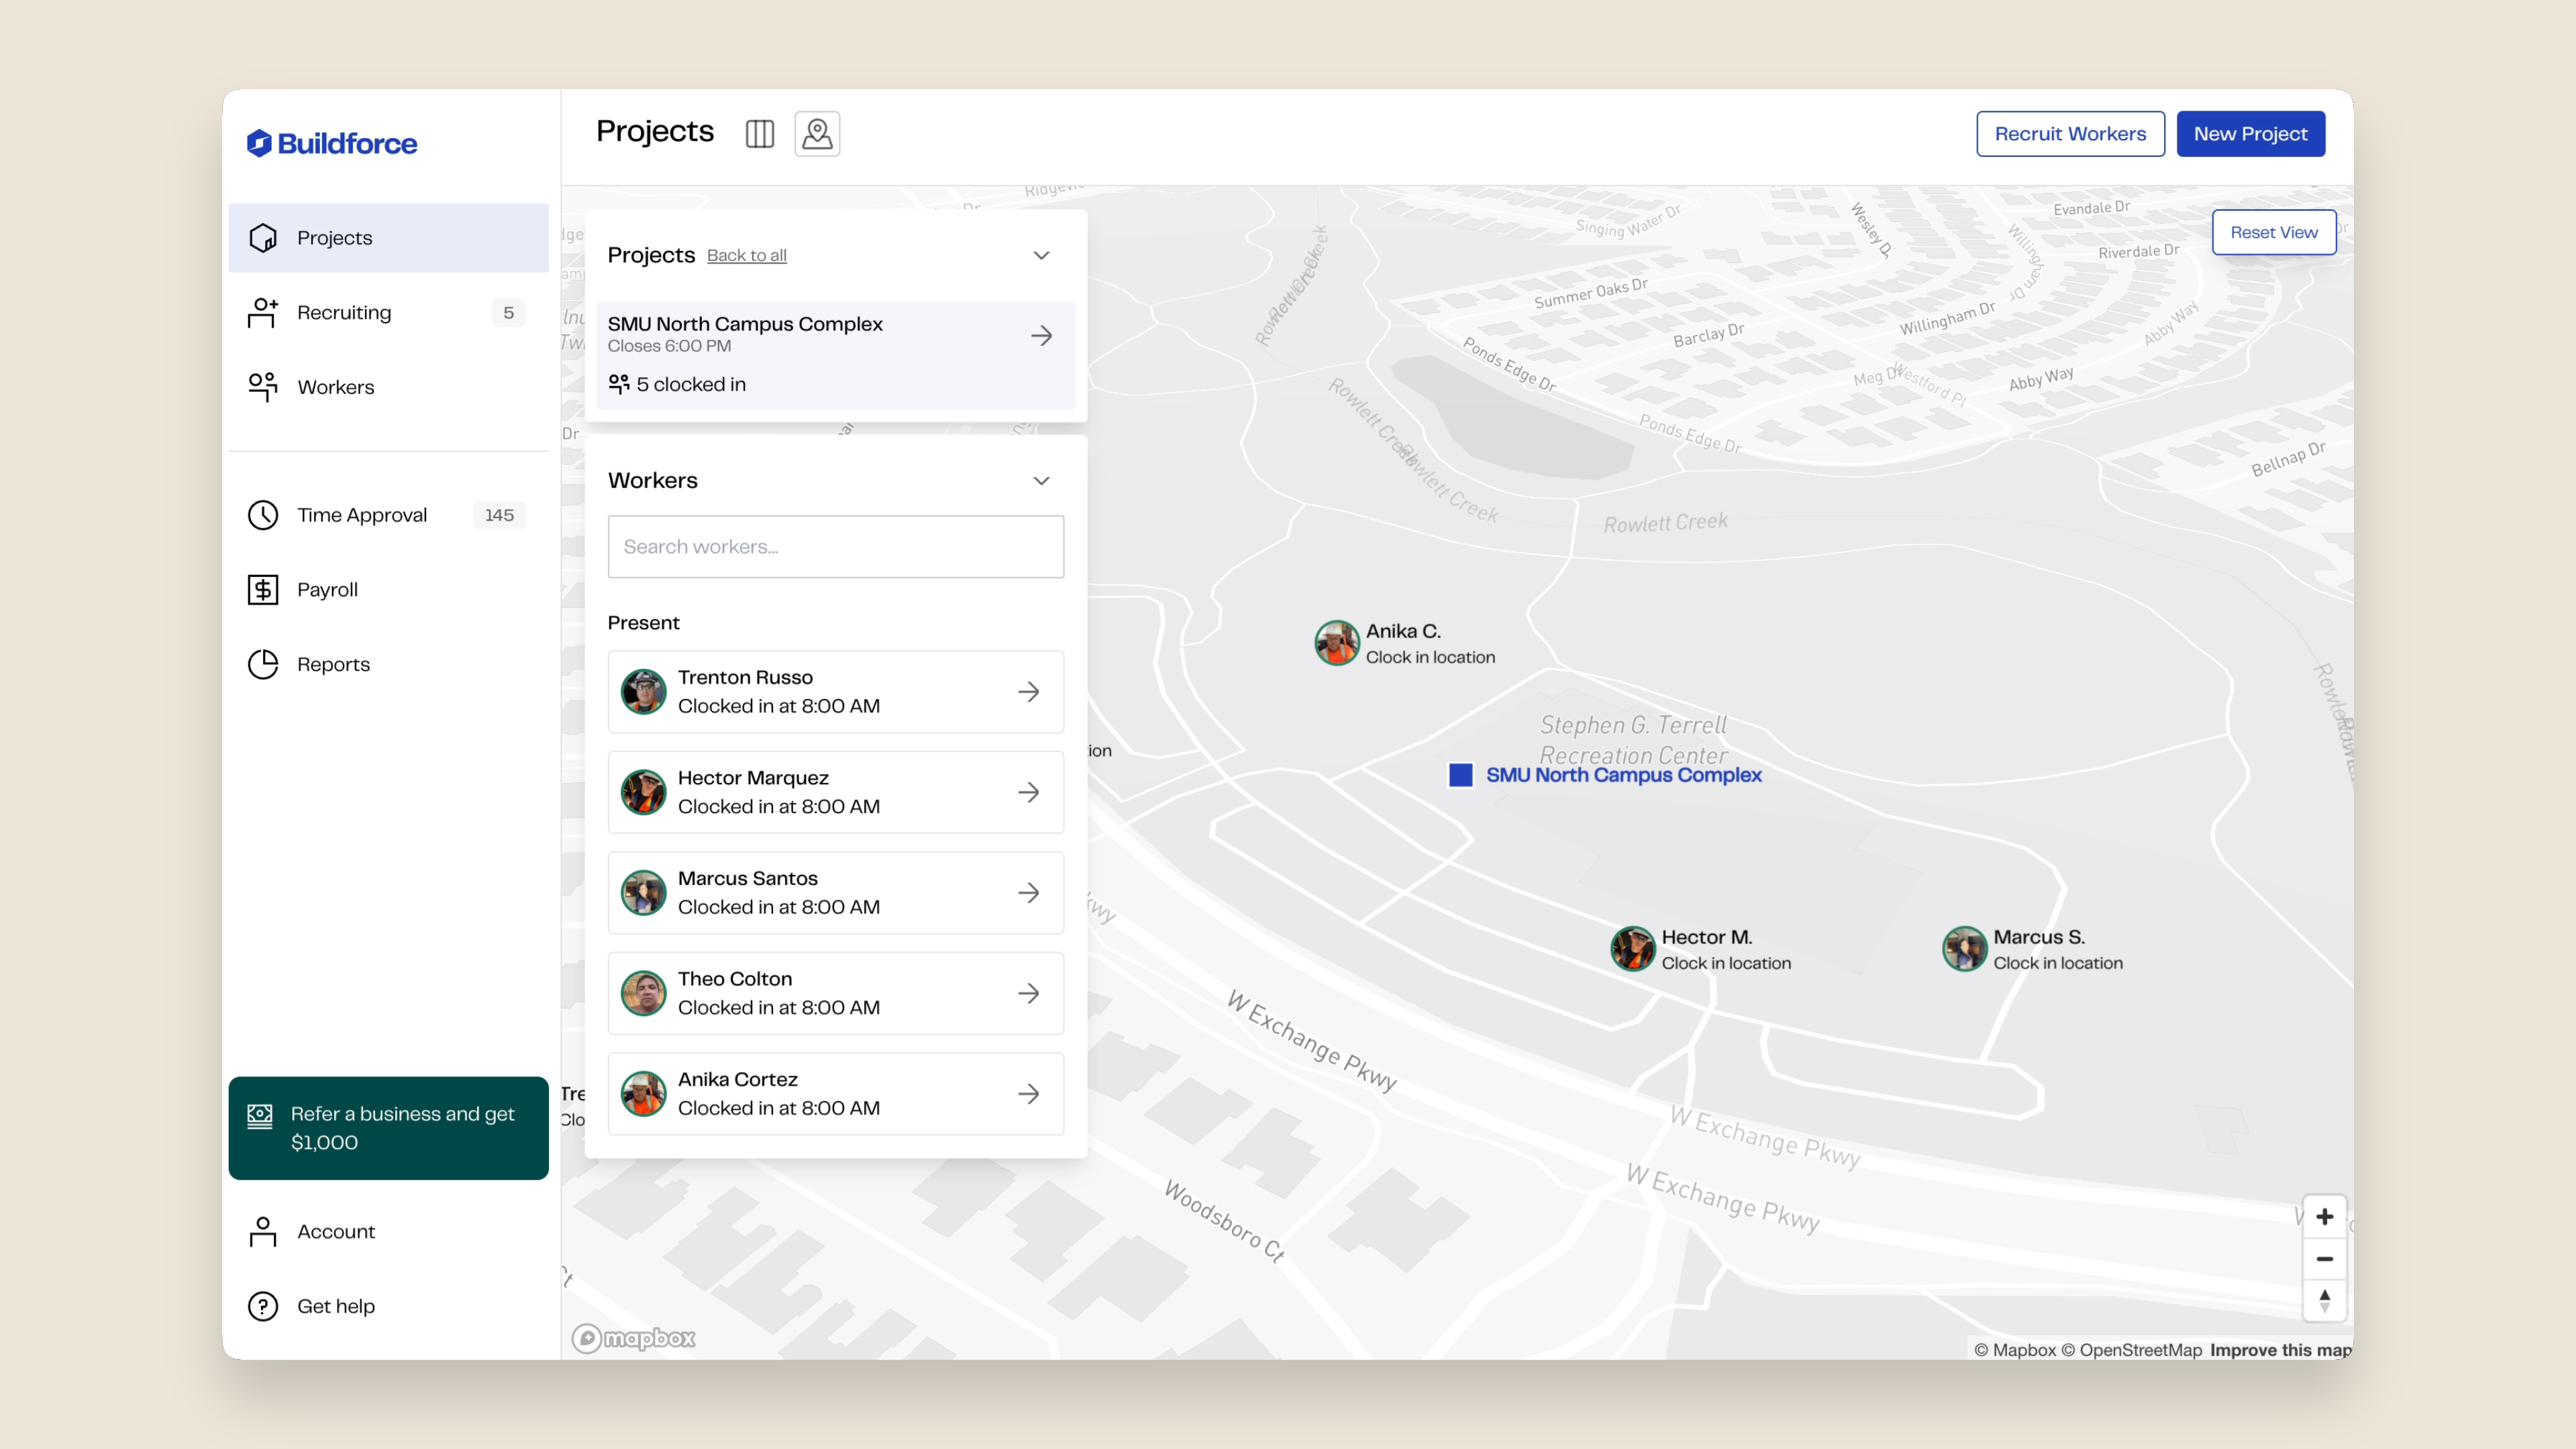Click the Time Approval badge showing 145
The image size is (2576, 1449).
pos(499,515)
